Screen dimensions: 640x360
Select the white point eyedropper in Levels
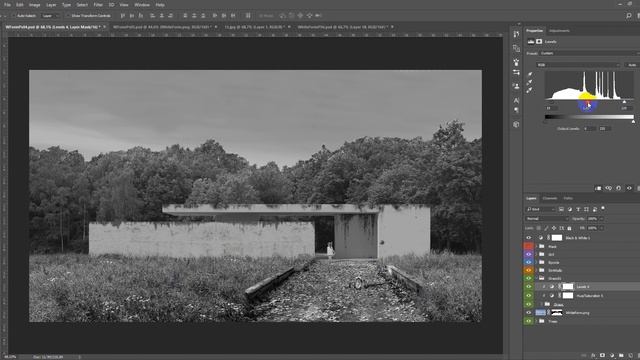tap(530, 91)
